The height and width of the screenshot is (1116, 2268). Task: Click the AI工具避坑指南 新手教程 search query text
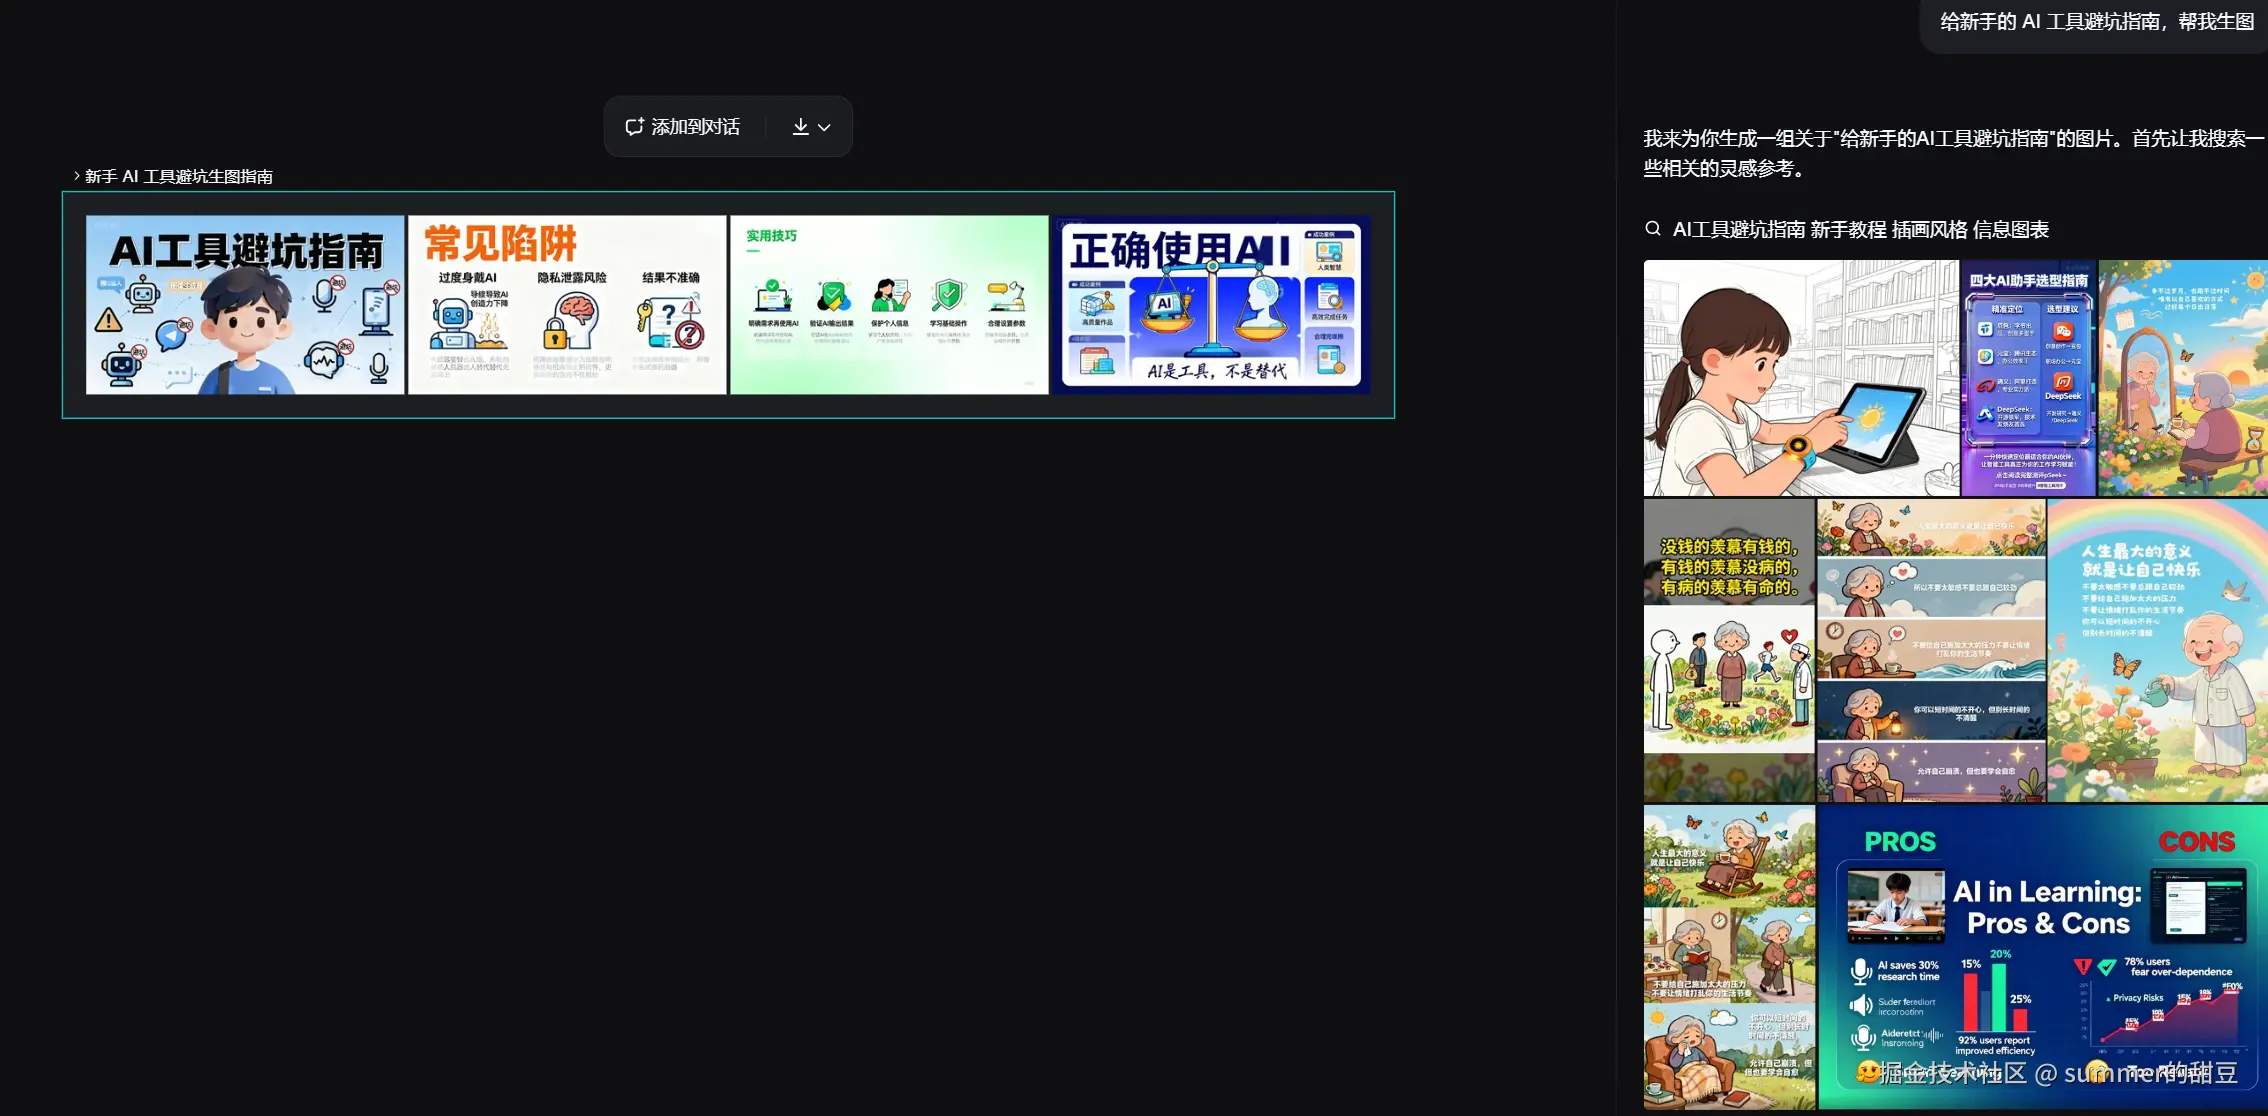point(1860,230)
